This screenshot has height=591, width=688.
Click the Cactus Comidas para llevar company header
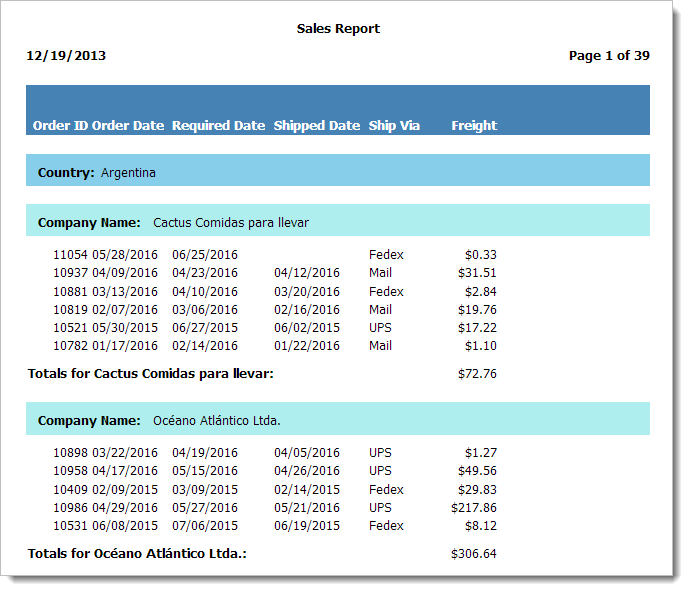point(230,223)
